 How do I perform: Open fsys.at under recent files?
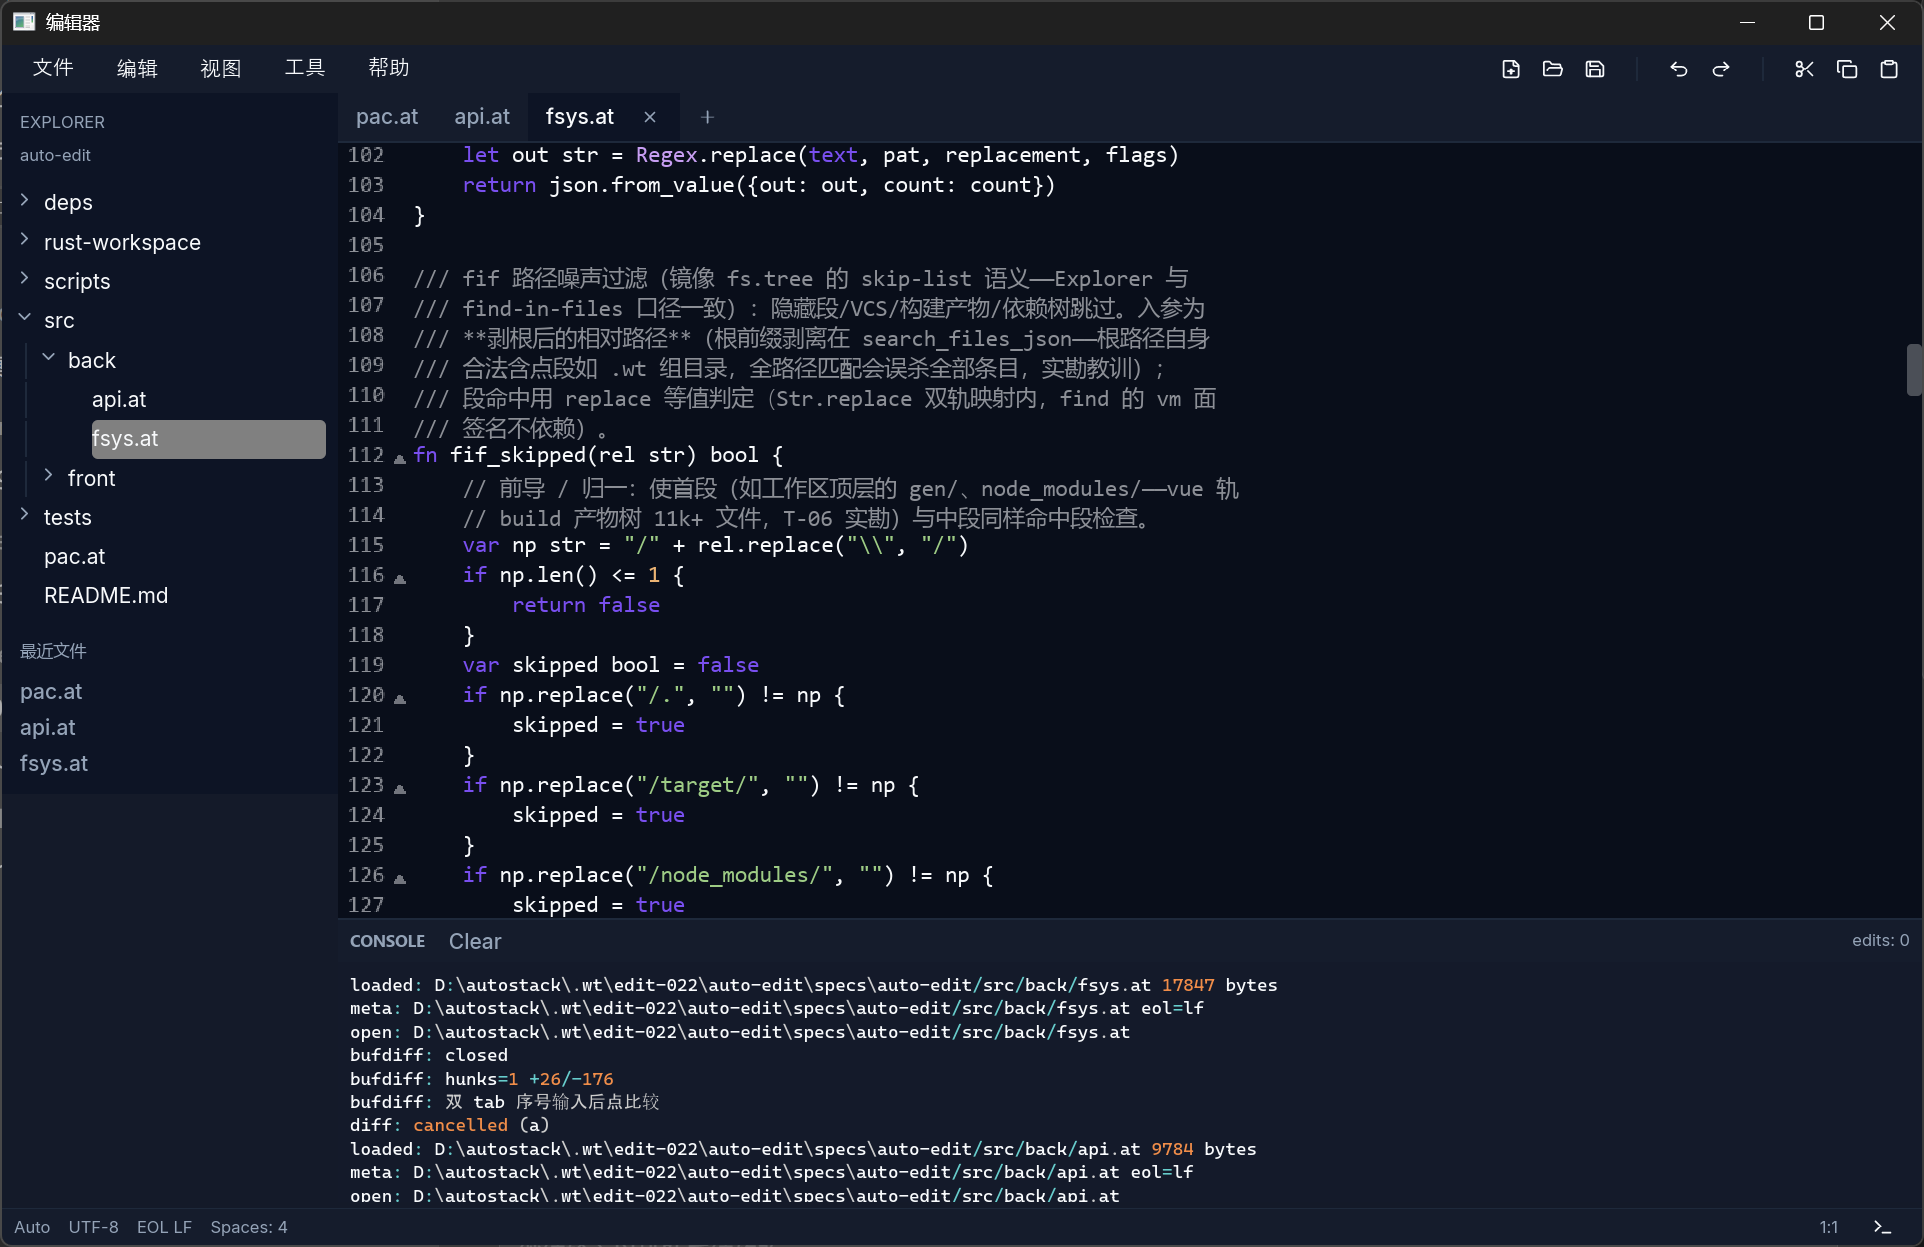click(x=54, y=763)
